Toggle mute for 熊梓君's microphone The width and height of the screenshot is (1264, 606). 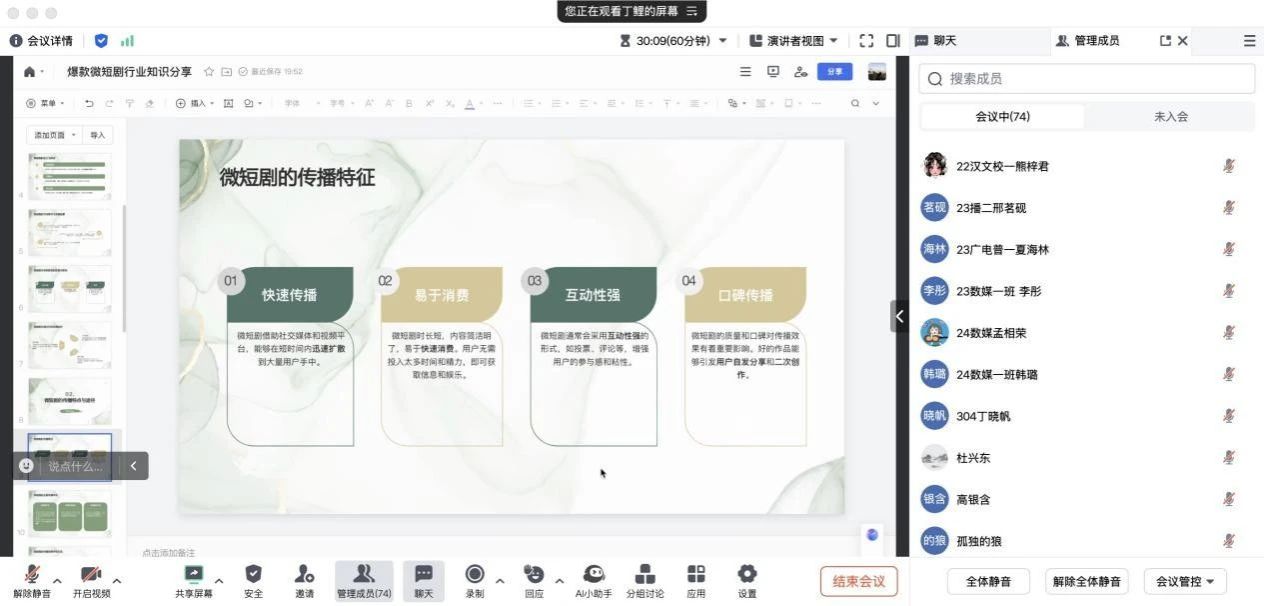click(1229, 166)
